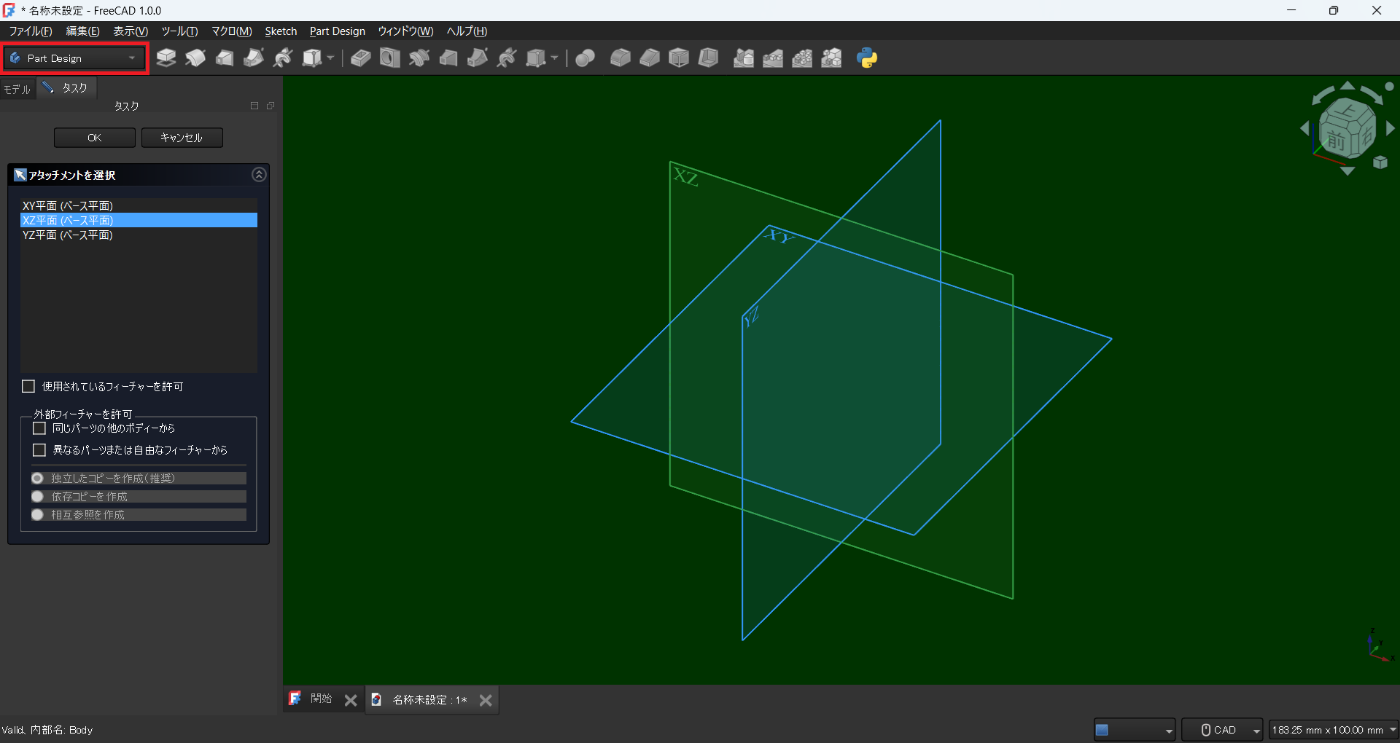1400x743 pixels.
Task: Enable 使用されているフィーチャーを許可 checkbox
Action: tap(29, 386)
